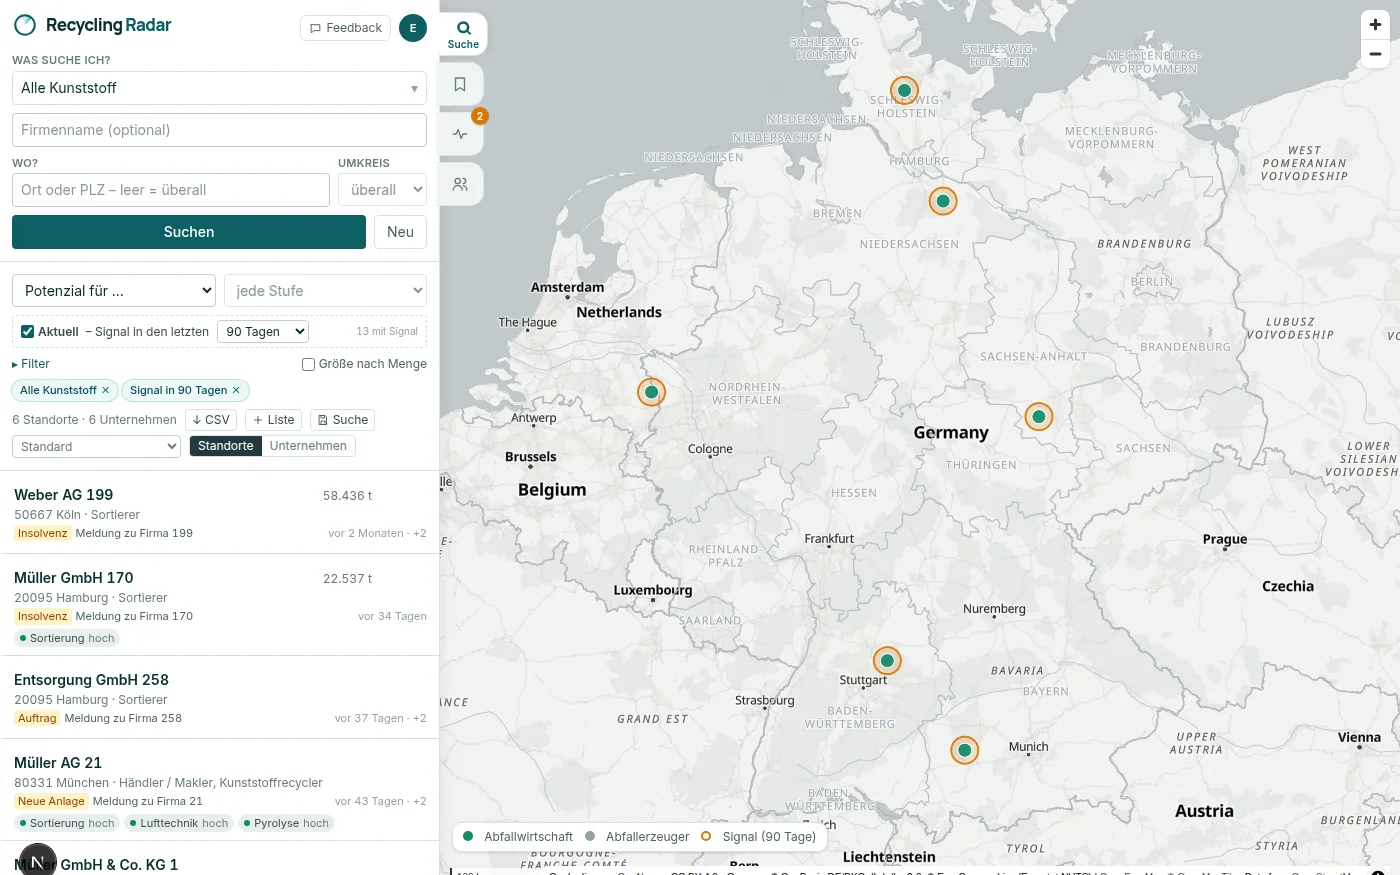Change the 90 Tagen signal period dropdown

point(263,332)
